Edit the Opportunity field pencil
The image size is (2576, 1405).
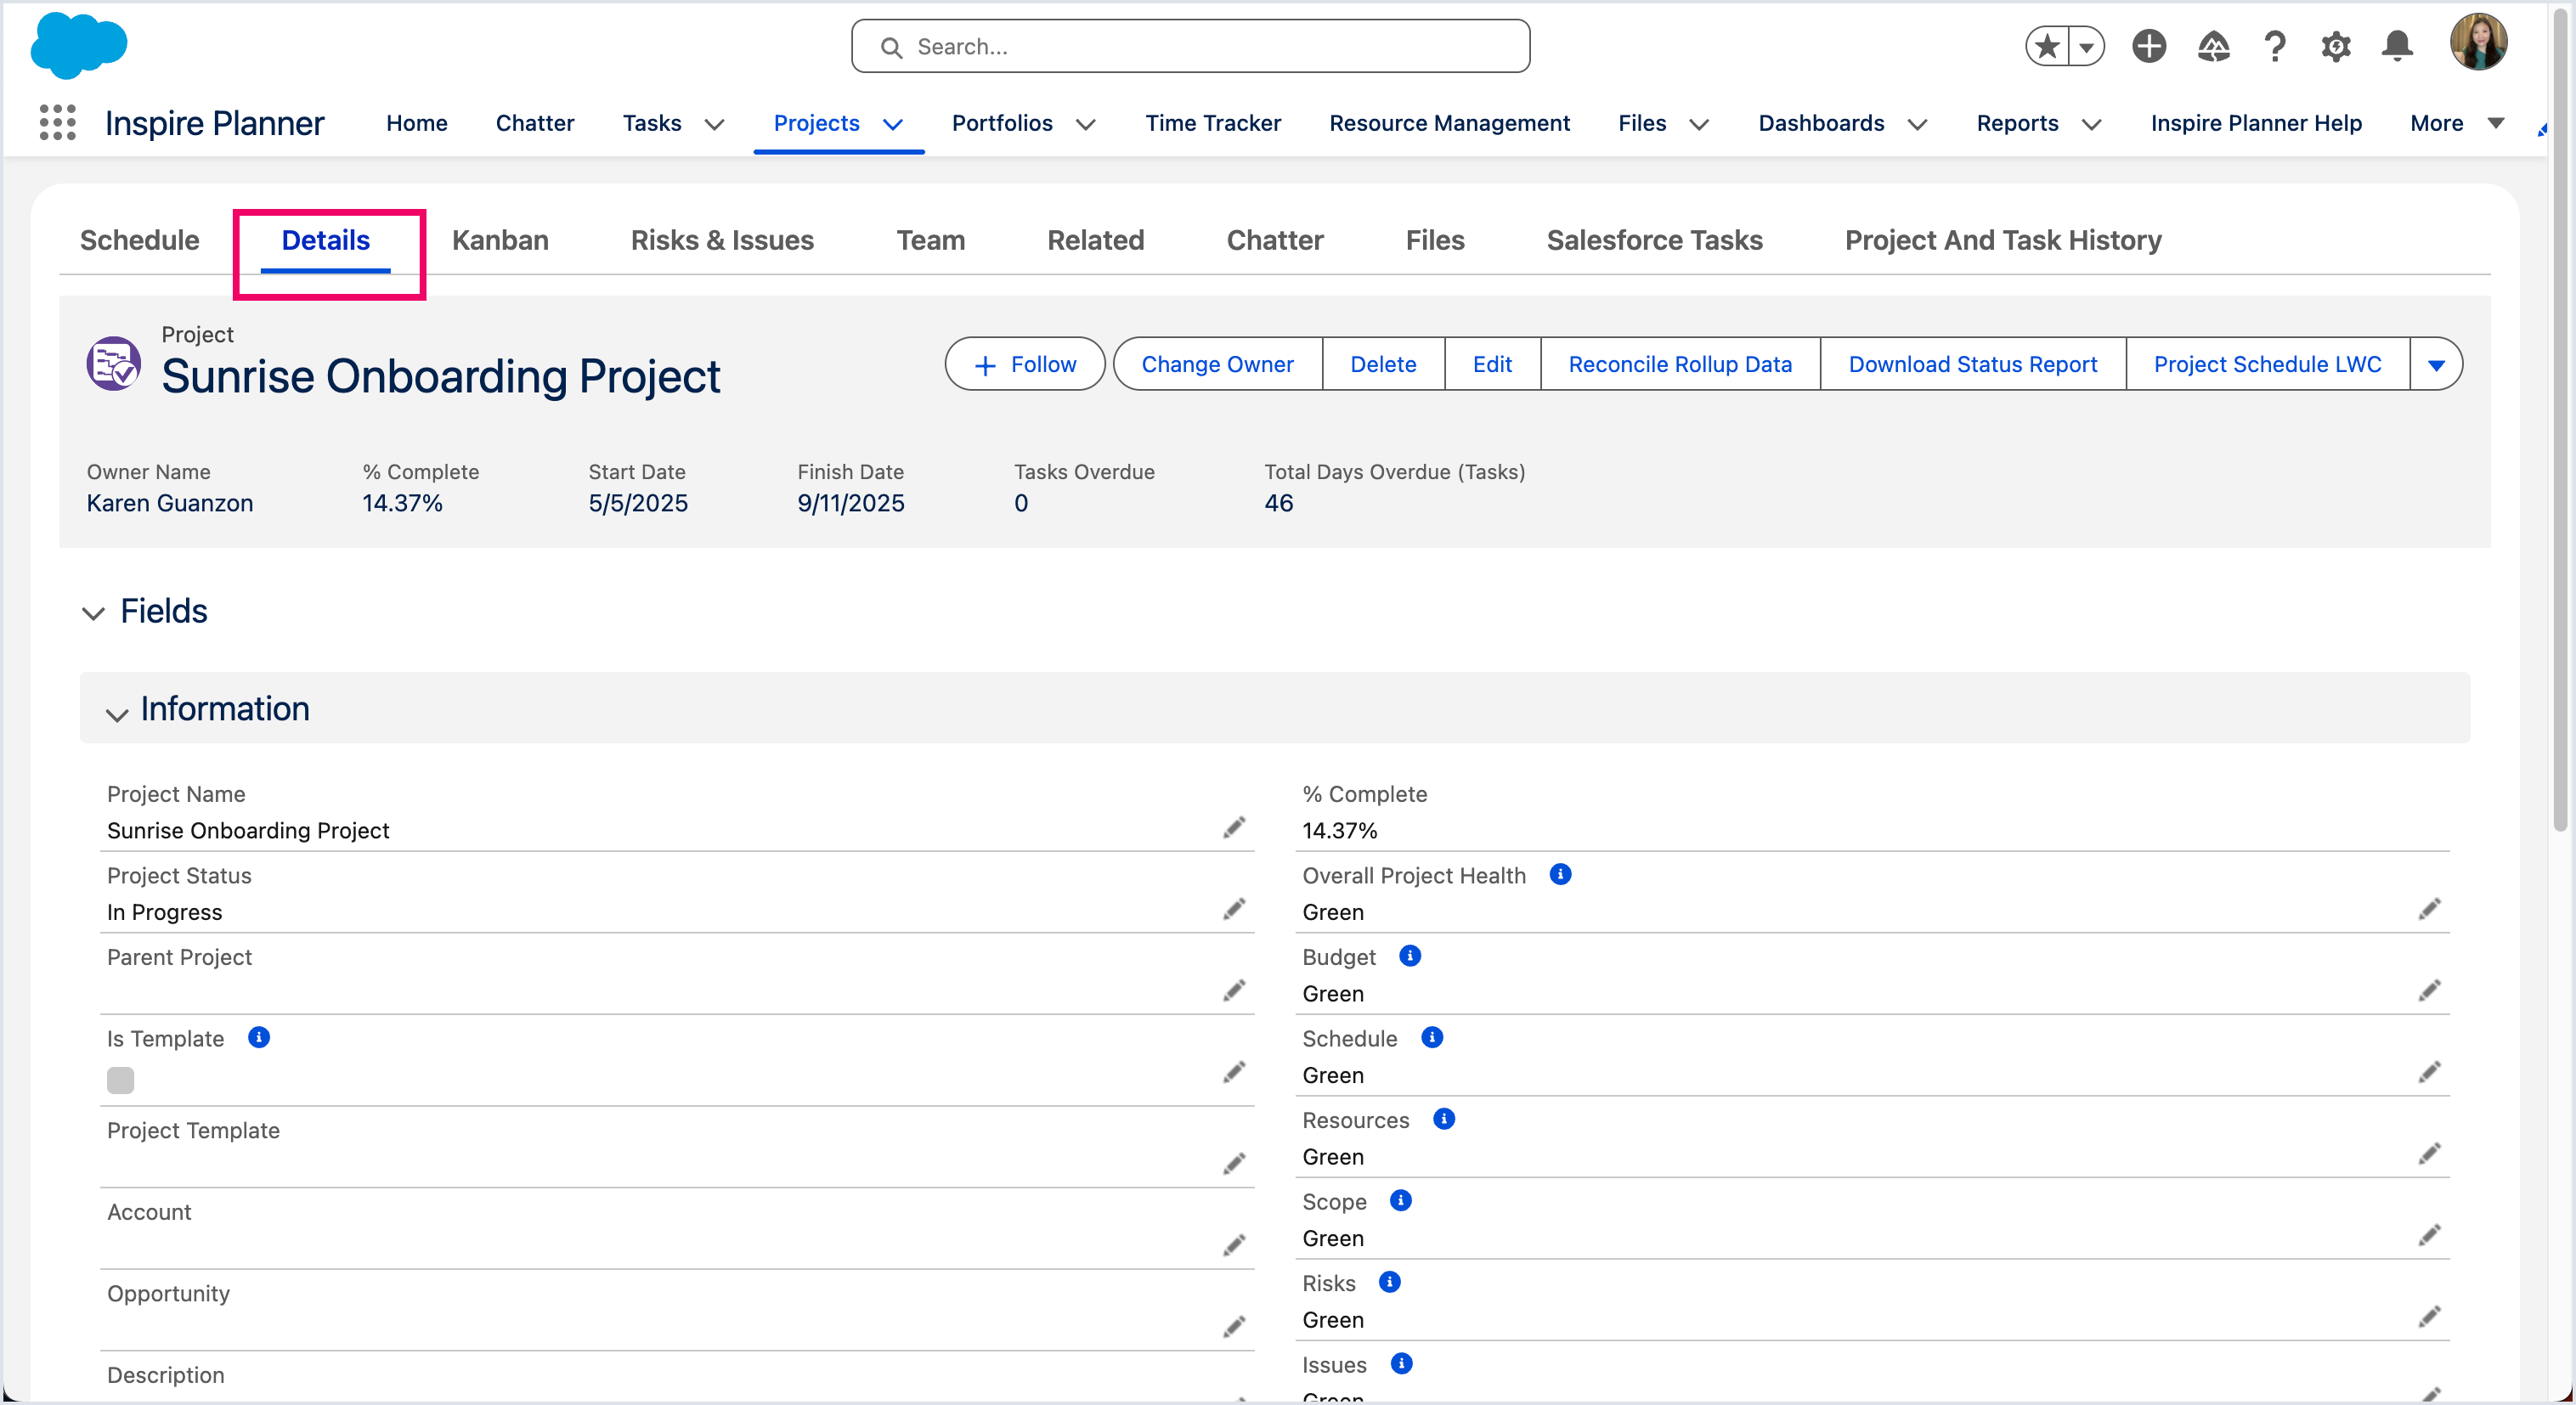click(1235, 1327)
